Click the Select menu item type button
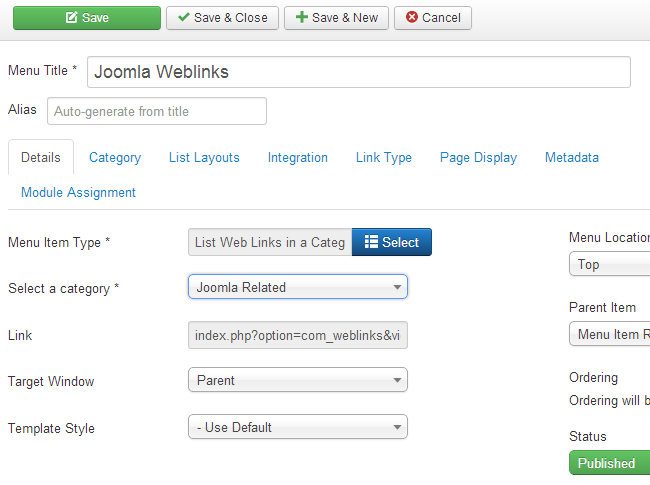Viewport: 650px width, 485px height. (392, 242)
